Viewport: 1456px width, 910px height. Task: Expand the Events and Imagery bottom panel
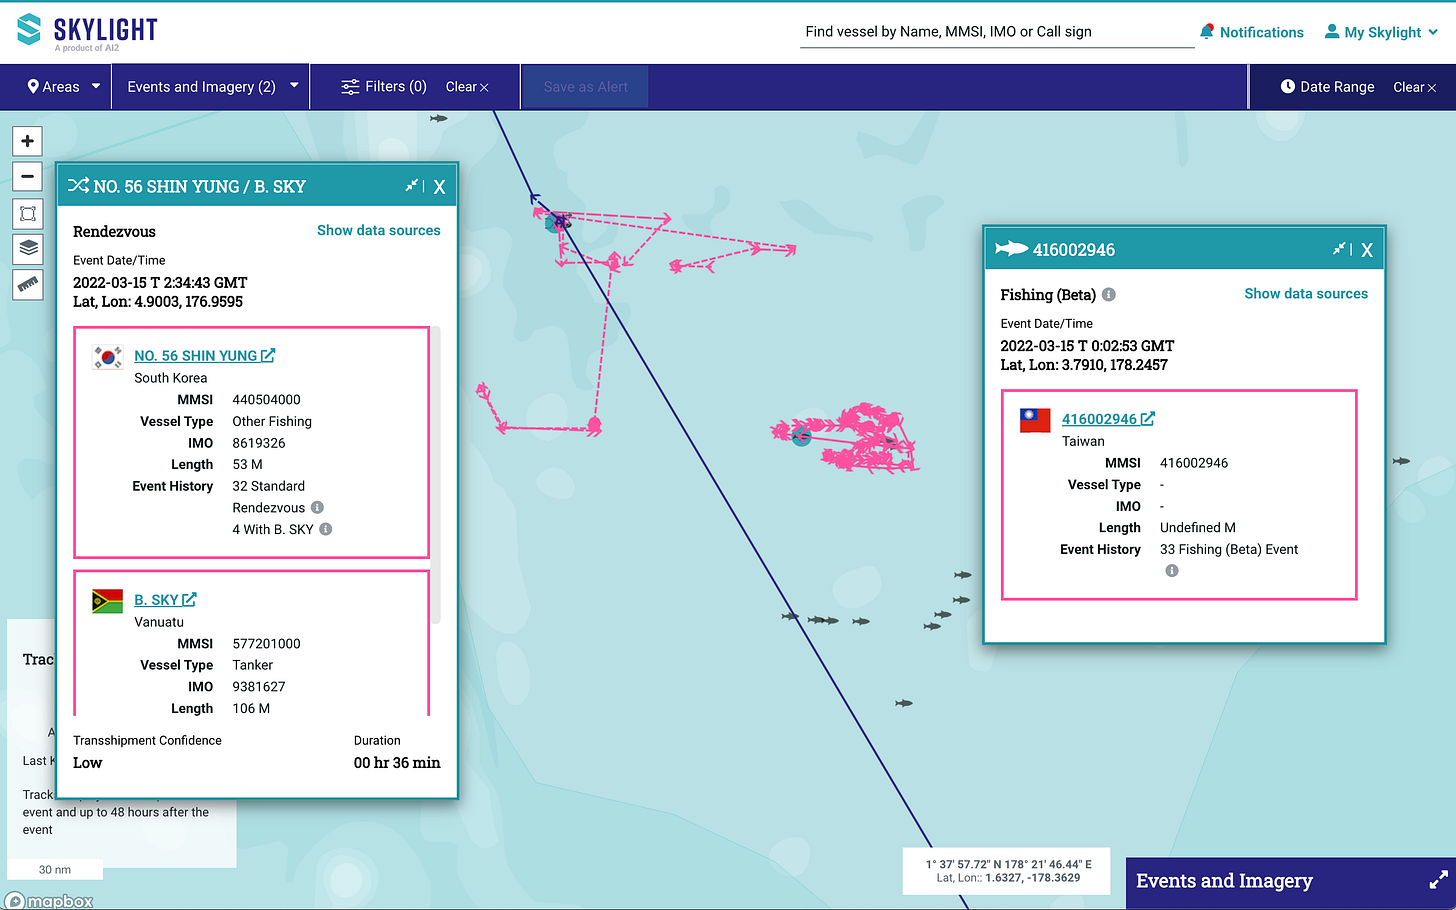click(x=1438, y=880)
